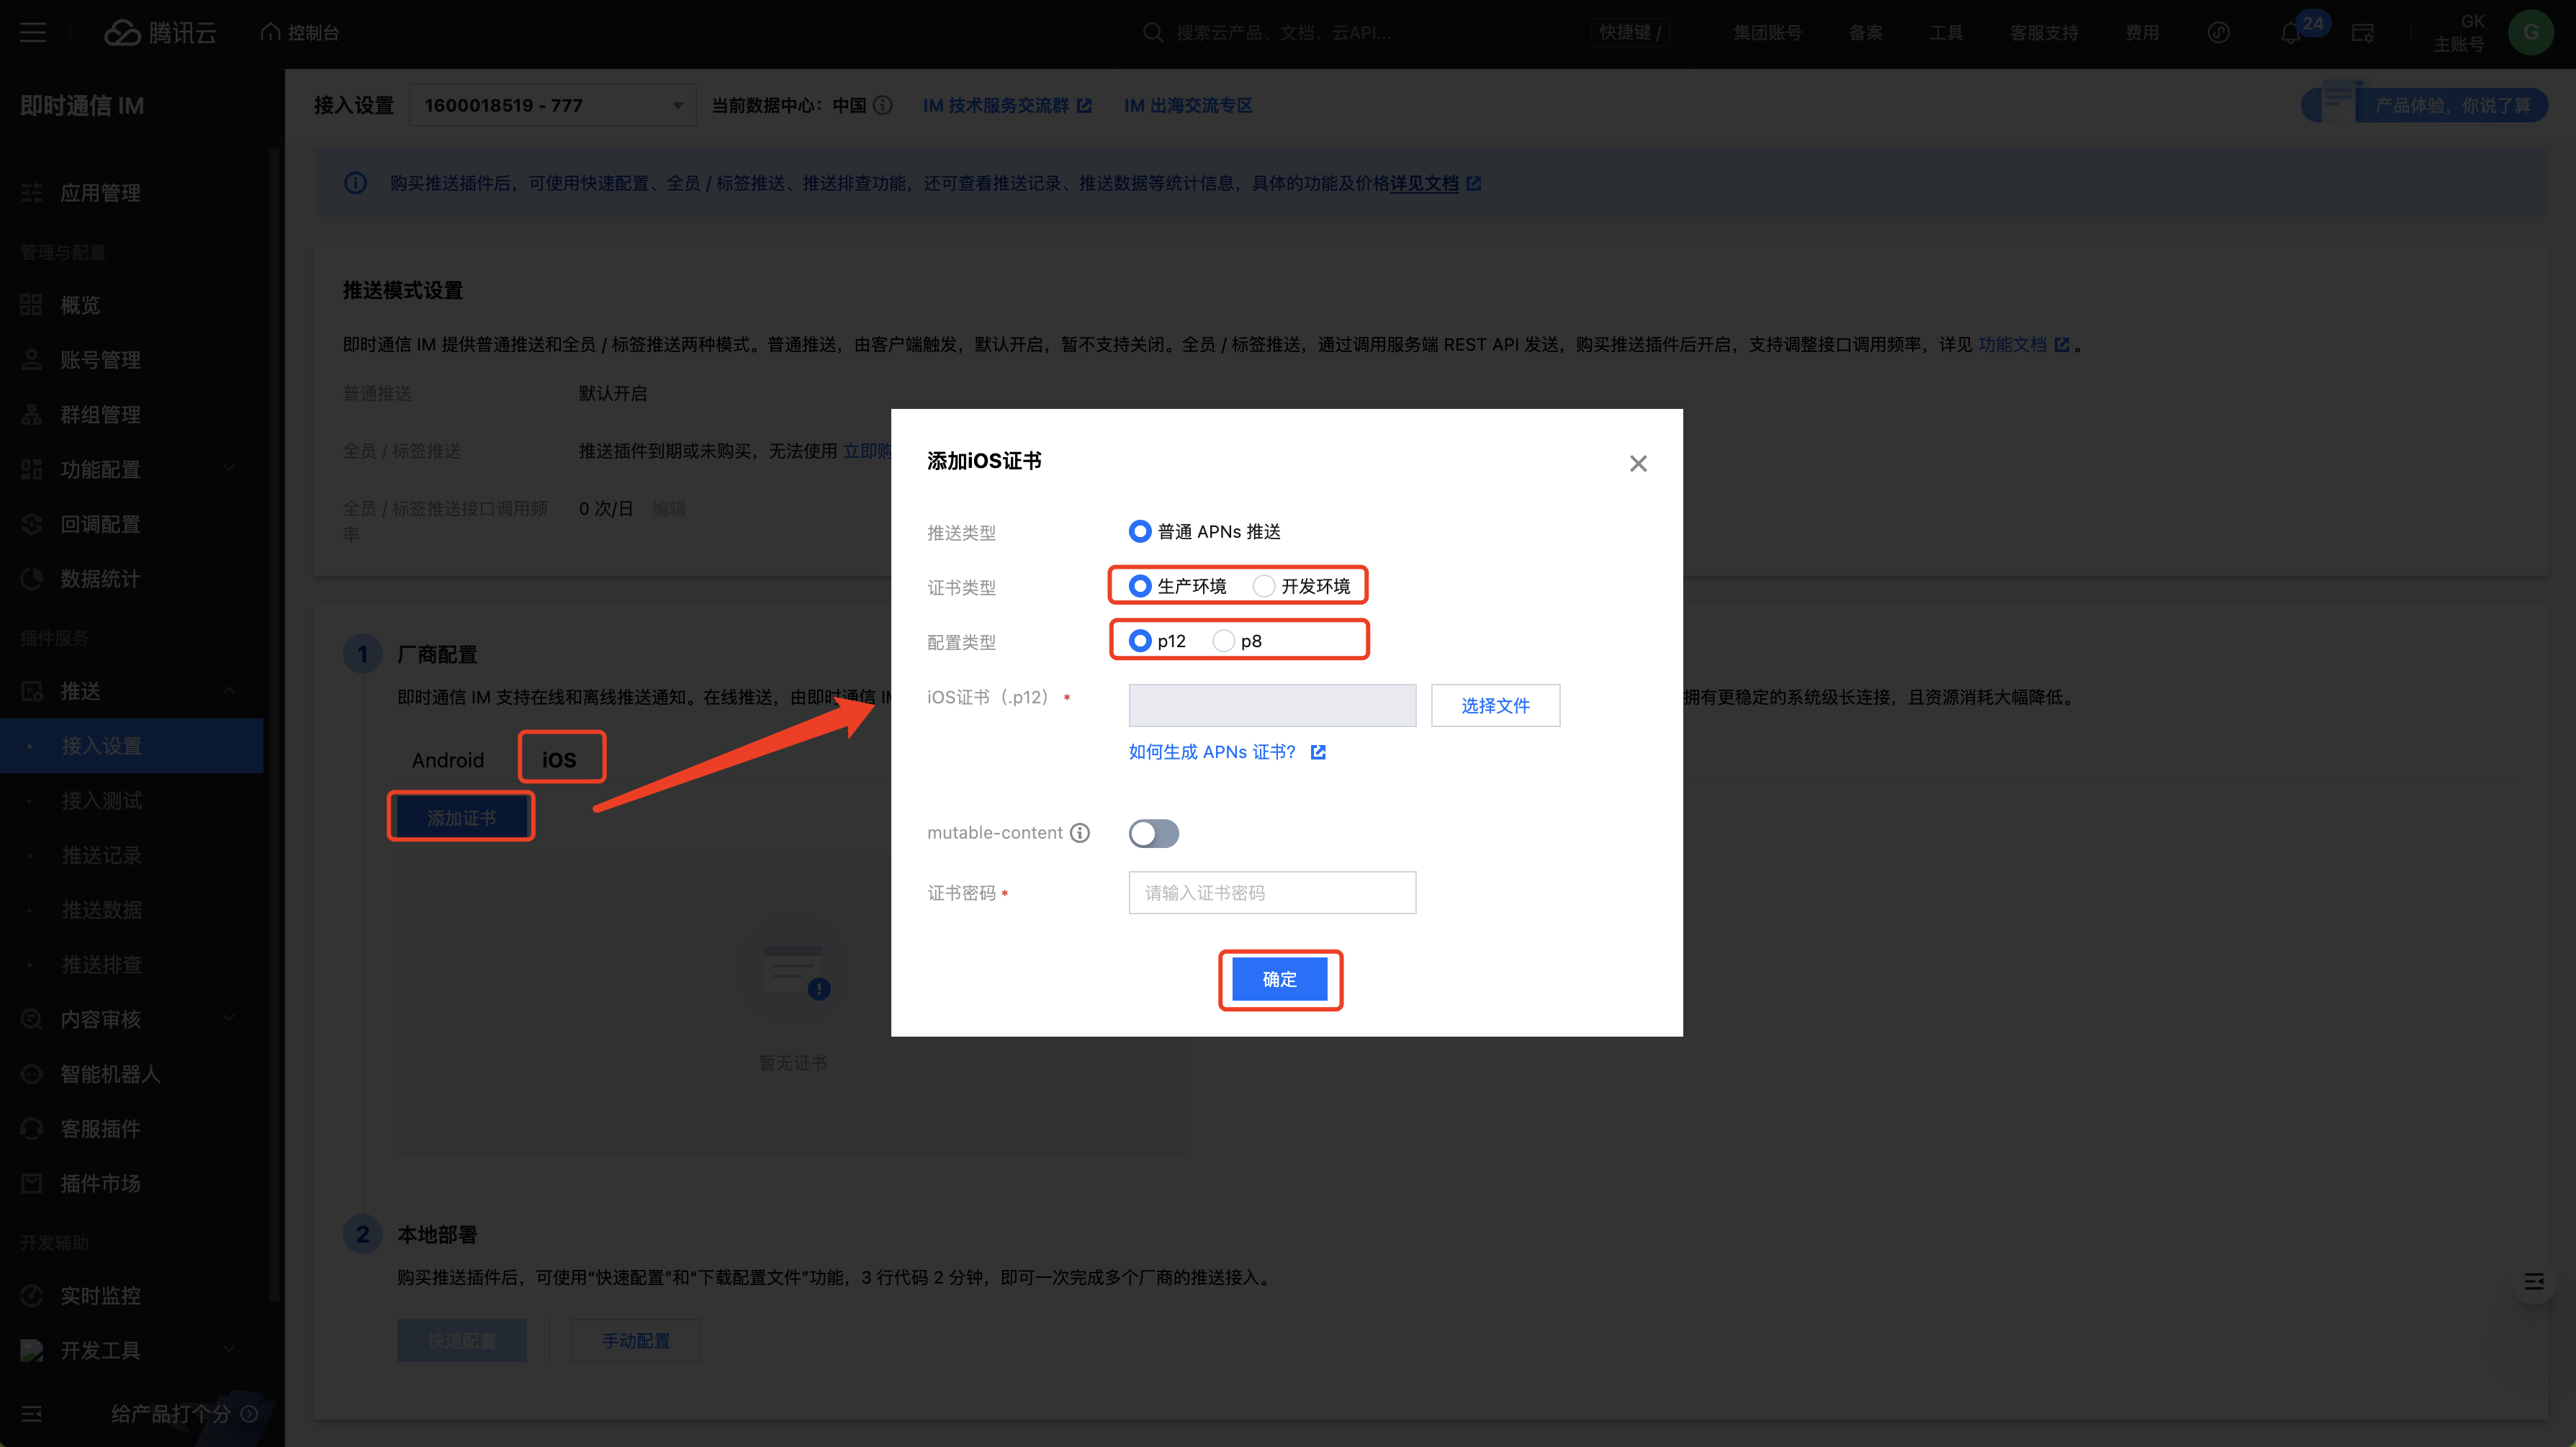Viewport: 2576px width, 1447px height.
Task: Click the 实时监控 sidebar icon
Action: pyautogui.click(x=32, y=1296)
